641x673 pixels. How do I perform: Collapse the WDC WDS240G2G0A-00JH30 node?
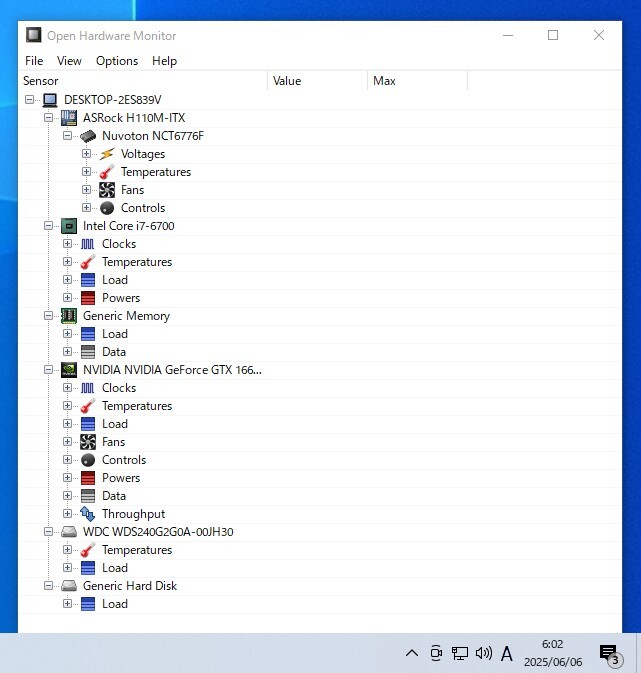49,532
